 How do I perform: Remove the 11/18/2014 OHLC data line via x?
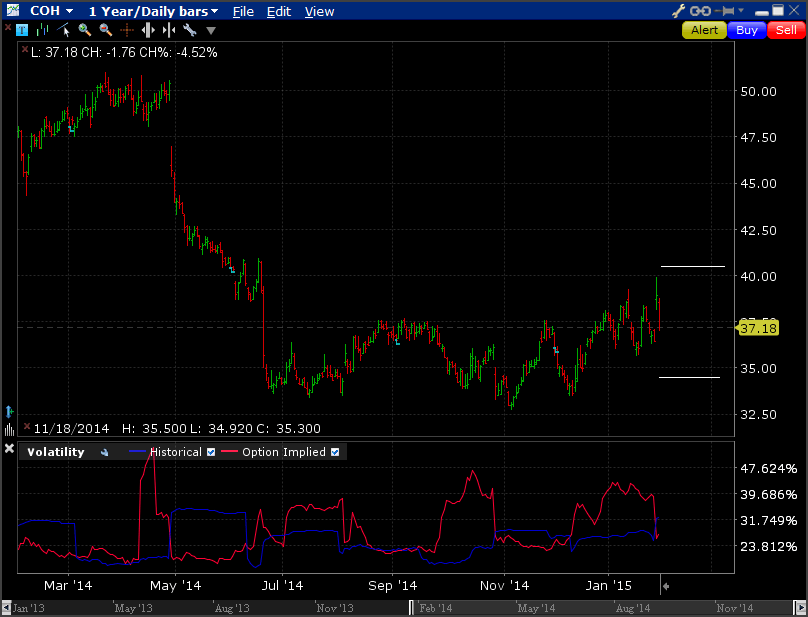[x=27, y=426]
